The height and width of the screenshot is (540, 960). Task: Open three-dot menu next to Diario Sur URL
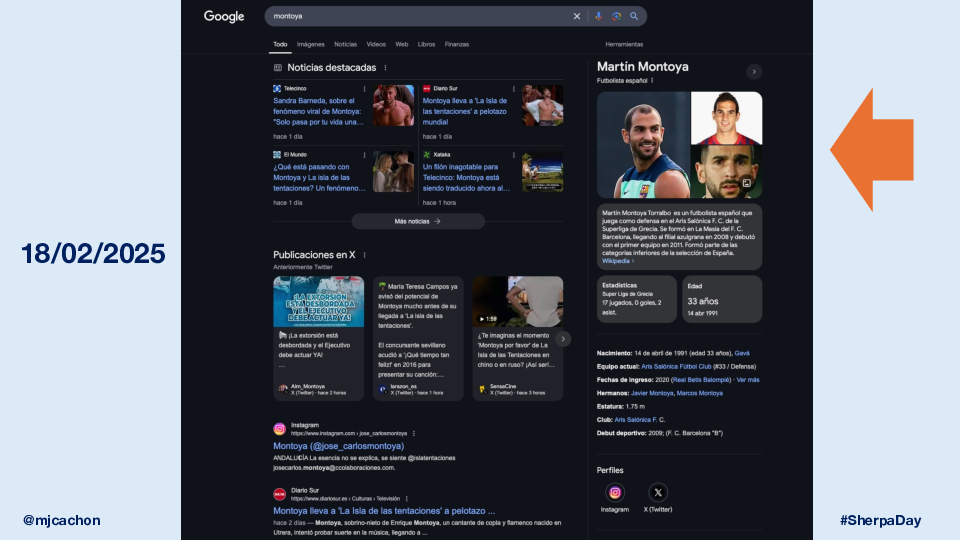point(407,499)
